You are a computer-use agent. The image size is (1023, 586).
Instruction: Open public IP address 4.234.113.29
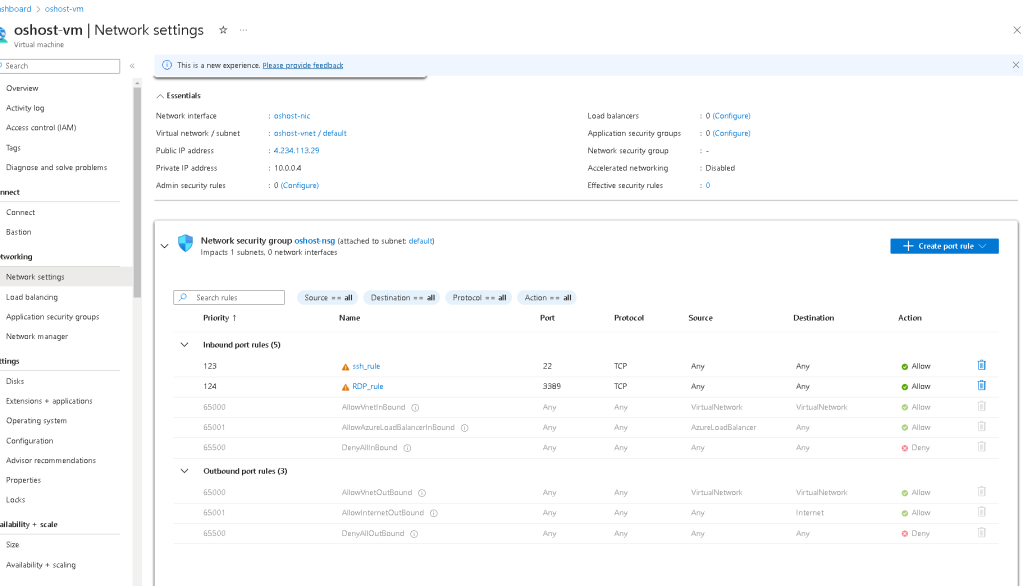coord(296,150)
